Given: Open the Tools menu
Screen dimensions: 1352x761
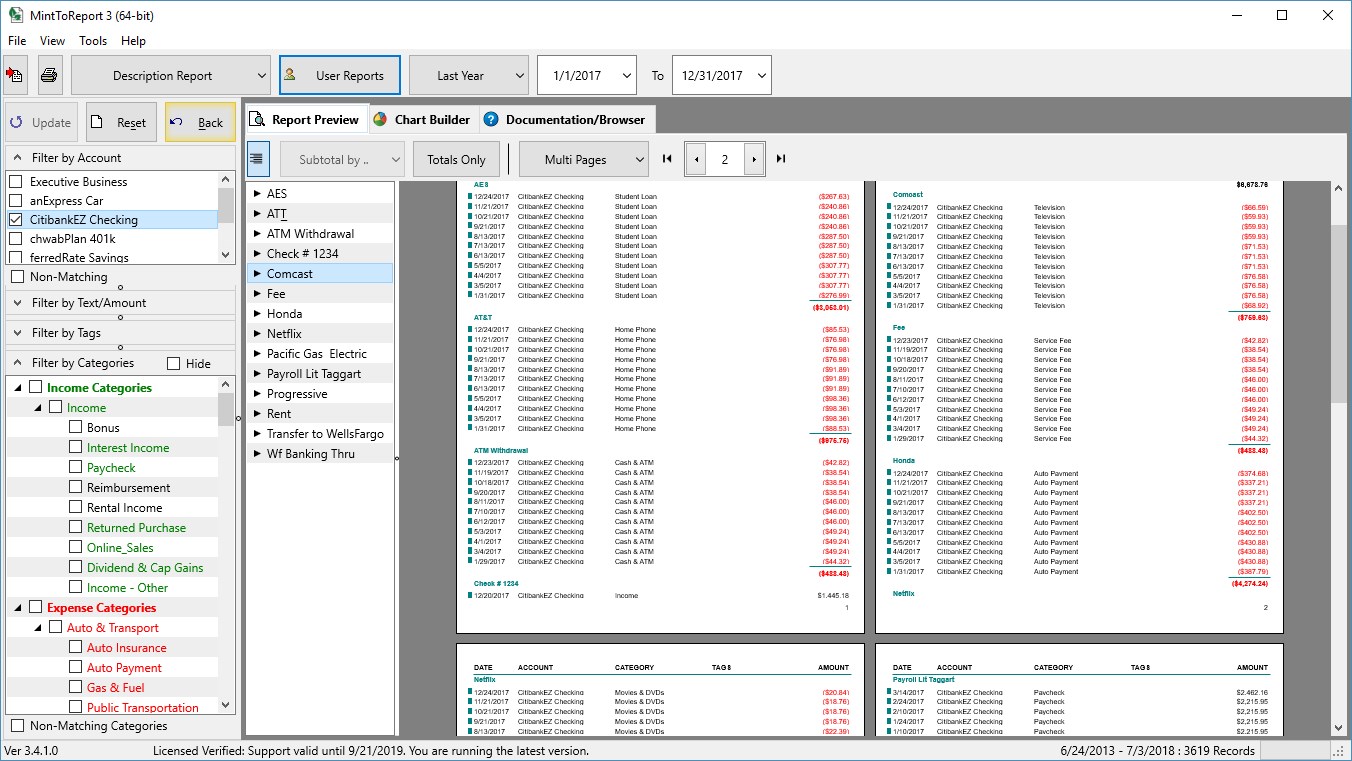Looking at the screenshot, I should pyautogui.click(x=93, y=41).
